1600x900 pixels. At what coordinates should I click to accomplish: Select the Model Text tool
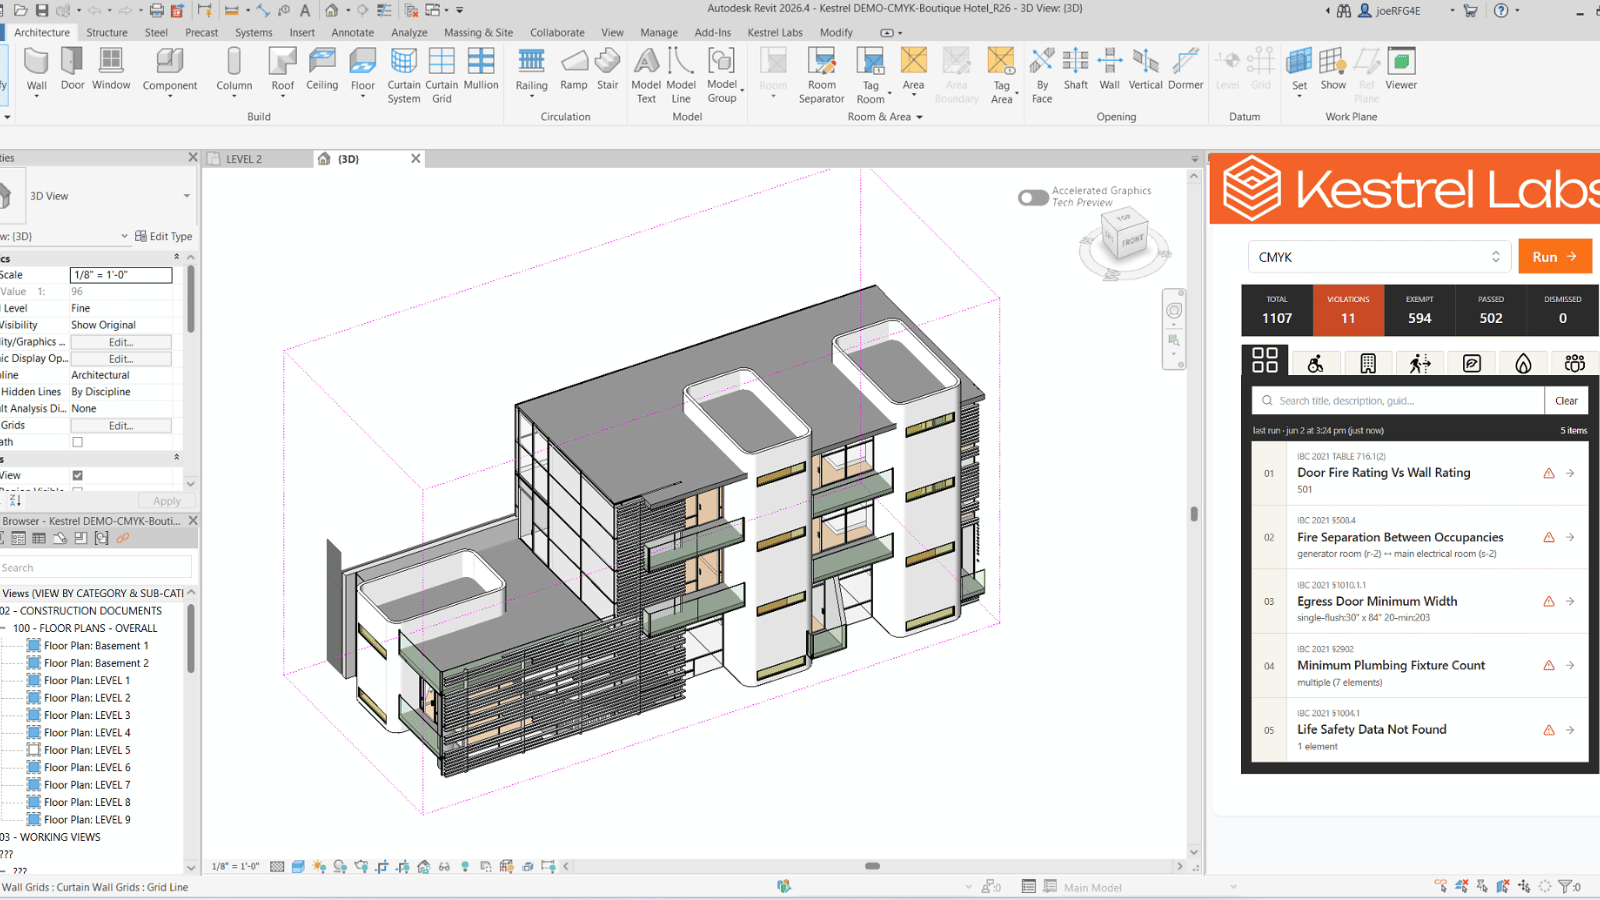point(647,76)
